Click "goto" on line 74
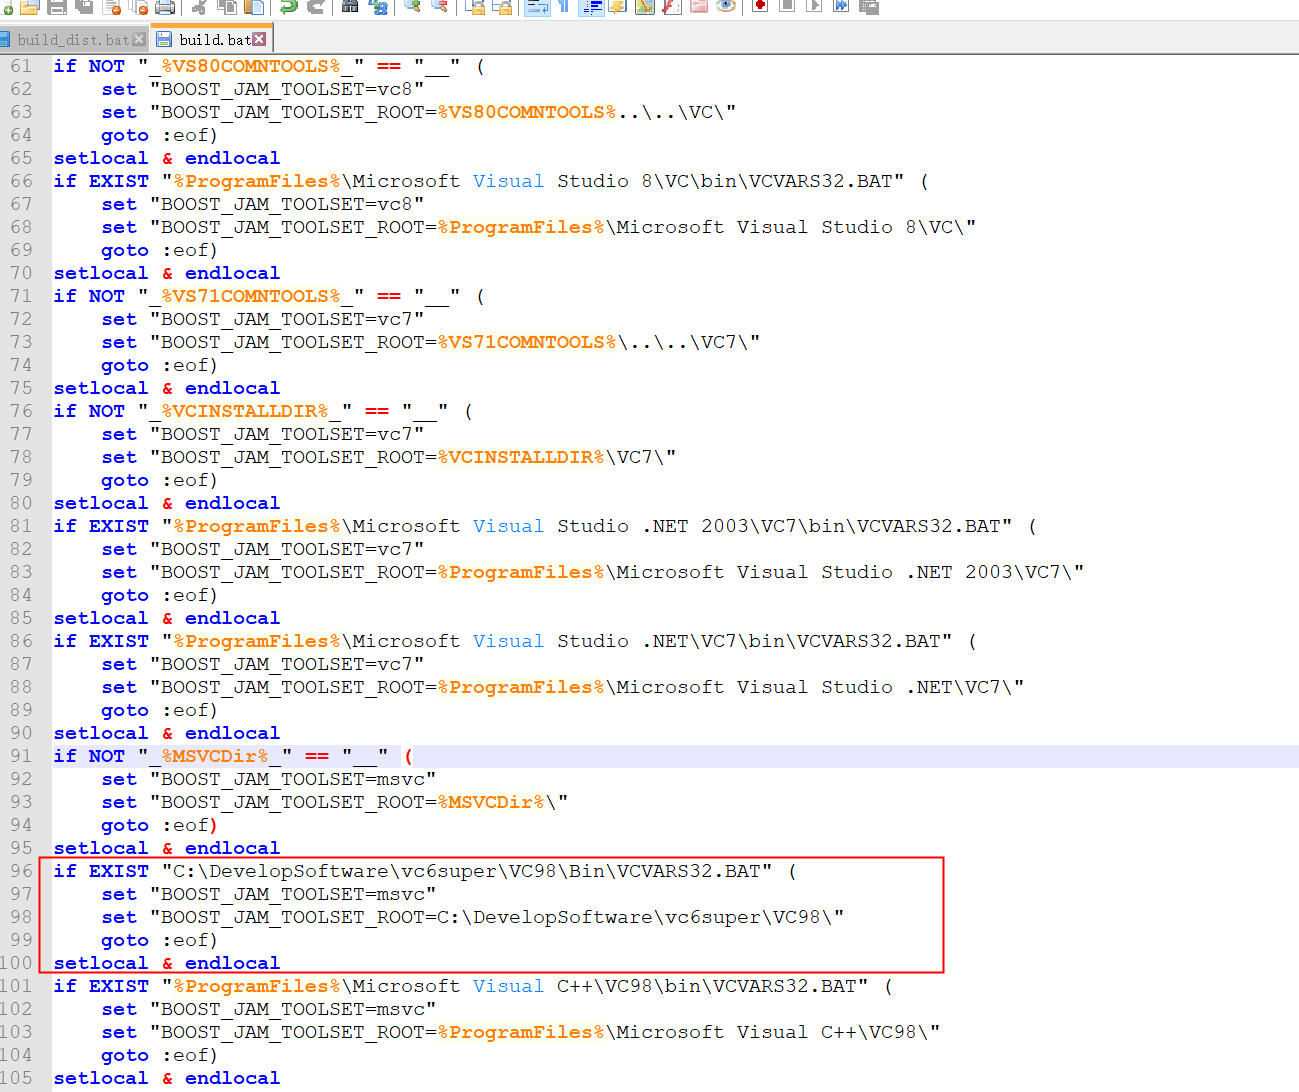1299x1092 pixels. (x=125, y=365)
